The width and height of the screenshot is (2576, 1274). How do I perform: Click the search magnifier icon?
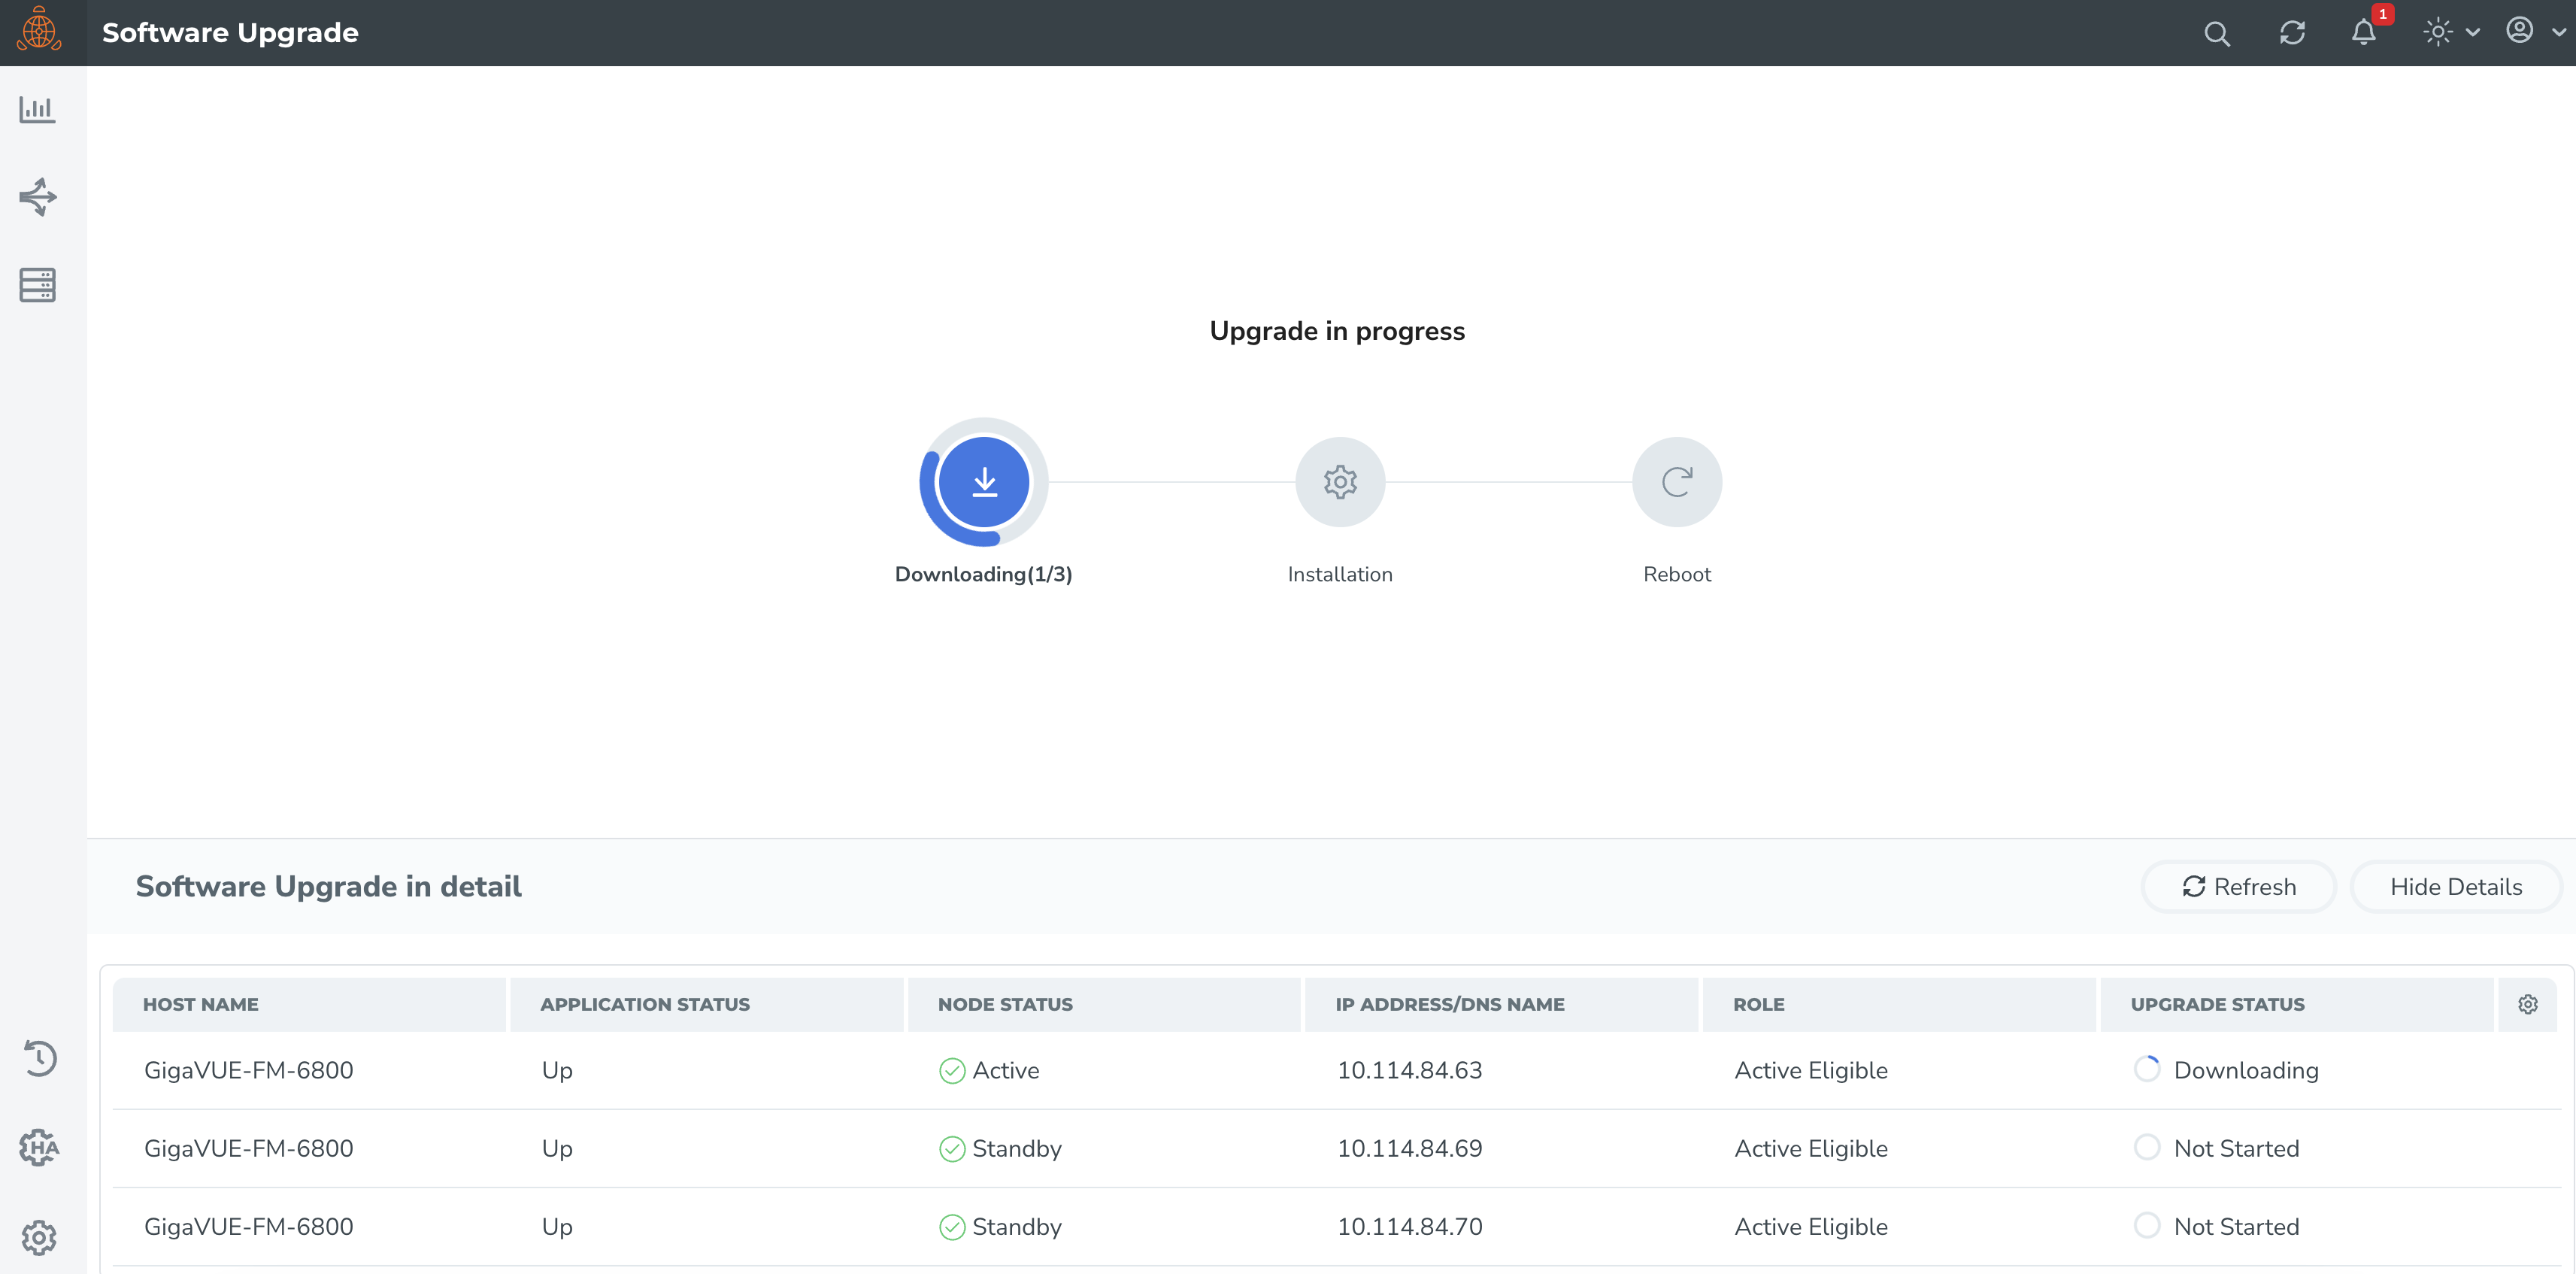point(2216,33)
